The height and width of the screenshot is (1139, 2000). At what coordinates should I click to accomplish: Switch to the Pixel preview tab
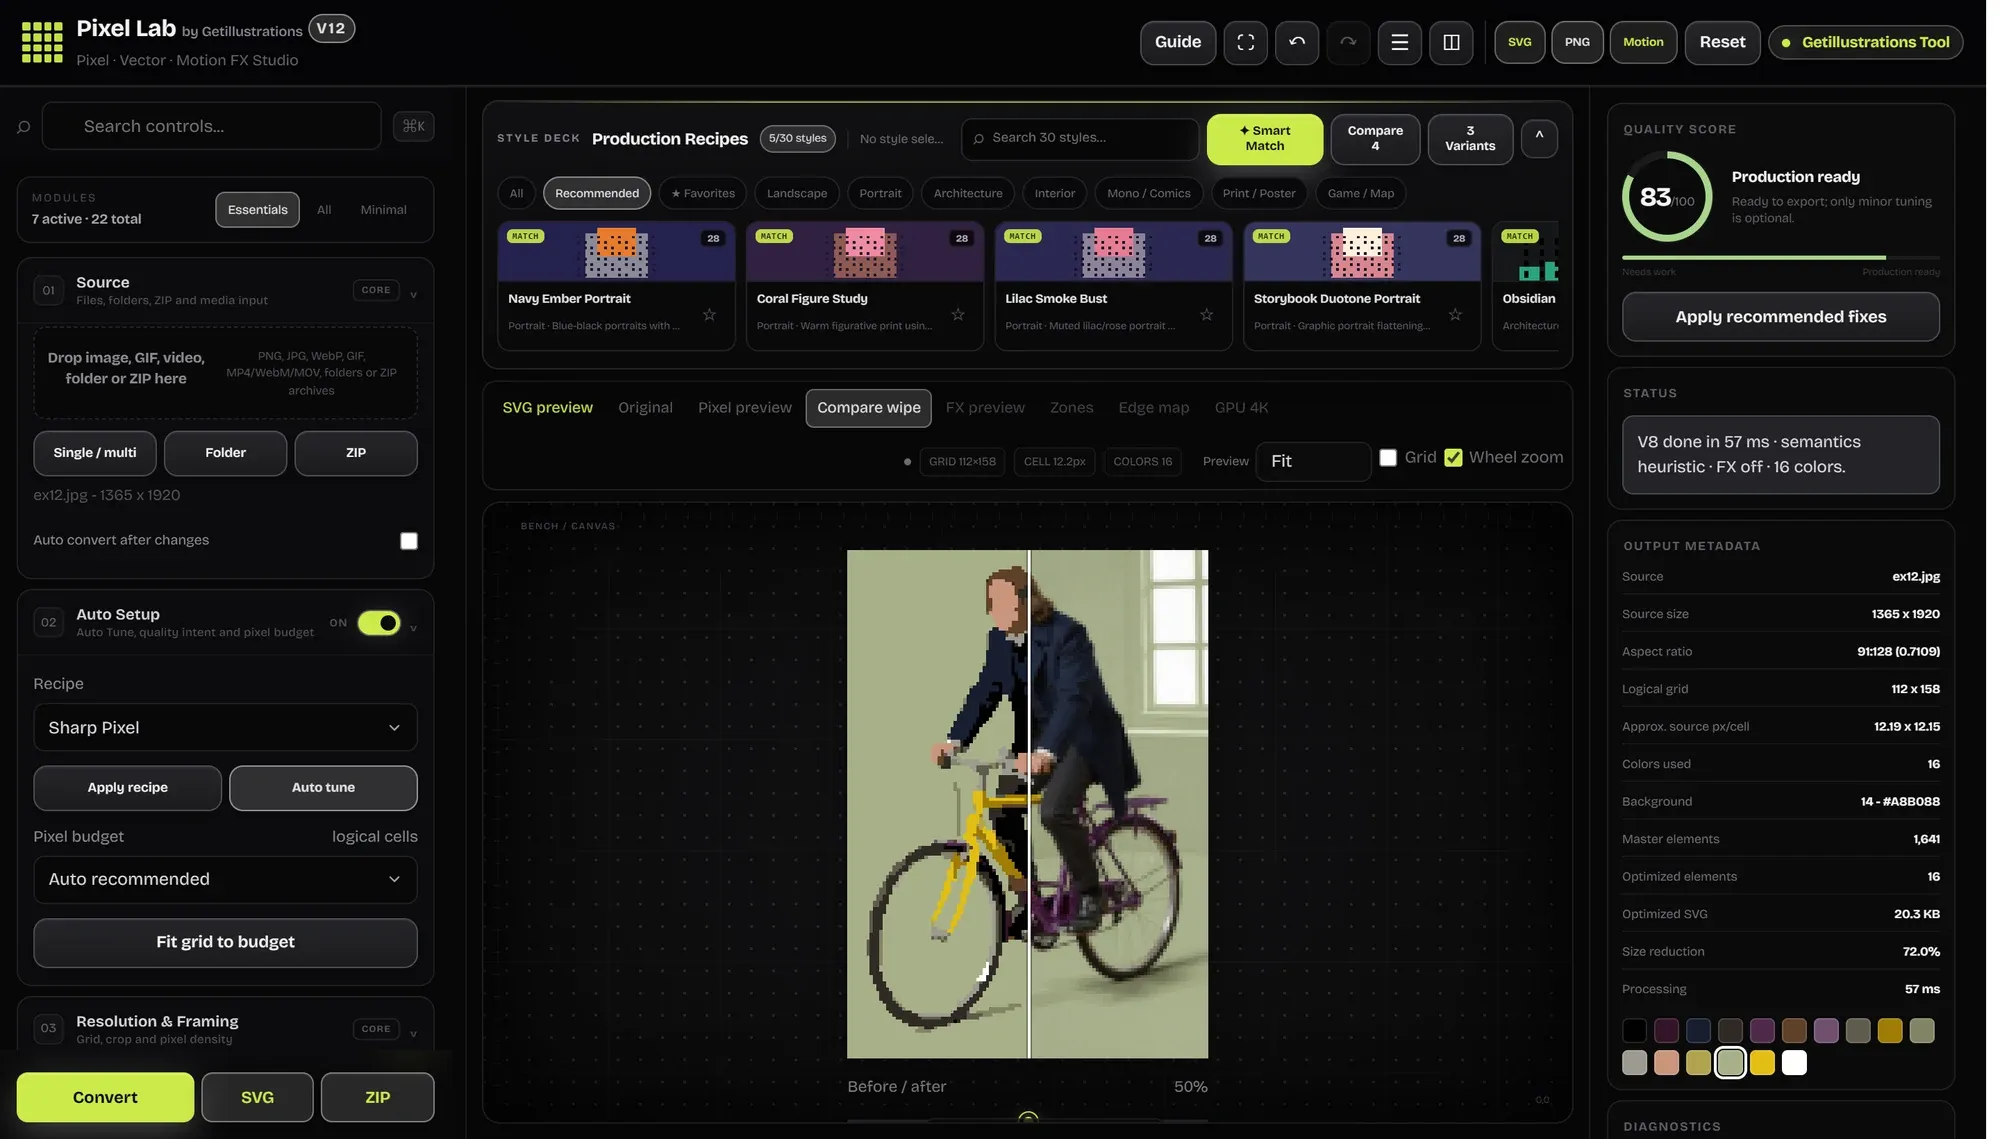[x=744, y=408]
